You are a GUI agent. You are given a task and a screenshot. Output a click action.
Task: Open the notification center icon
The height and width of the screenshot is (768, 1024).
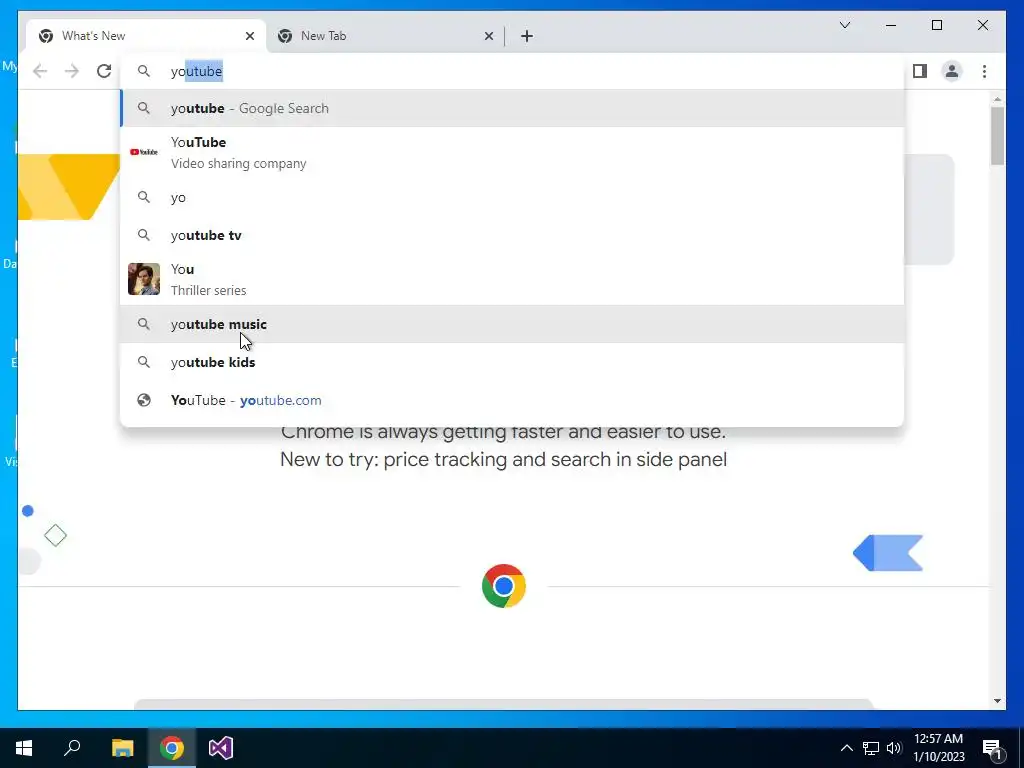992,748
